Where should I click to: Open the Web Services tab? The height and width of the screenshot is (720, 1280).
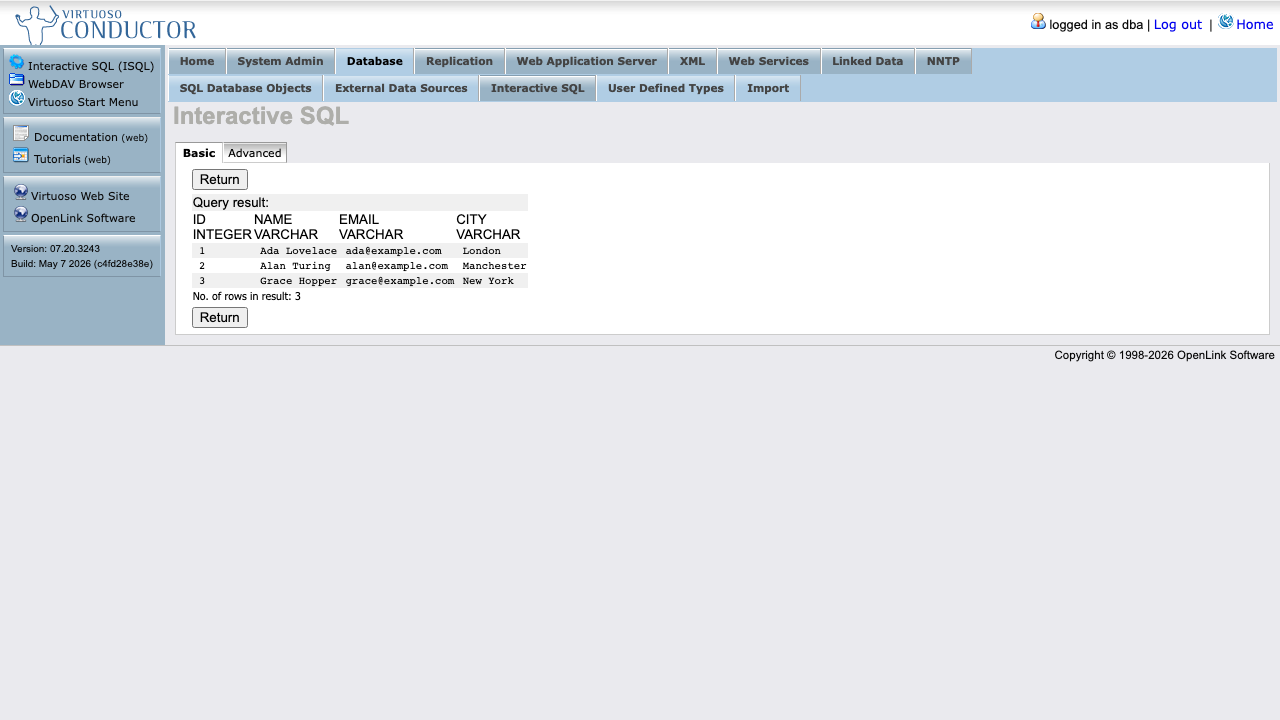tap(769, 61)
